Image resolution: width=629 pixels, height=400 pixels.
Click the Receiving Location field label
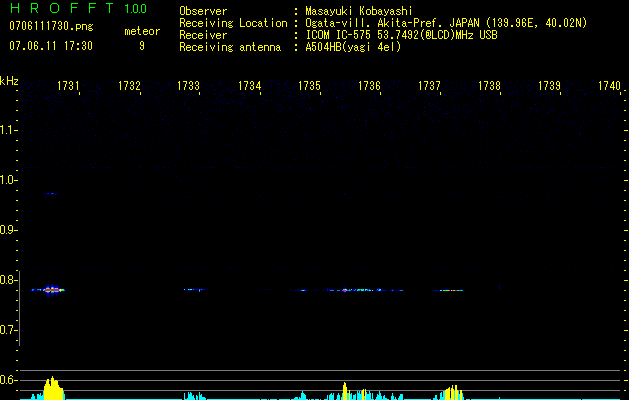tap(233, 23)
